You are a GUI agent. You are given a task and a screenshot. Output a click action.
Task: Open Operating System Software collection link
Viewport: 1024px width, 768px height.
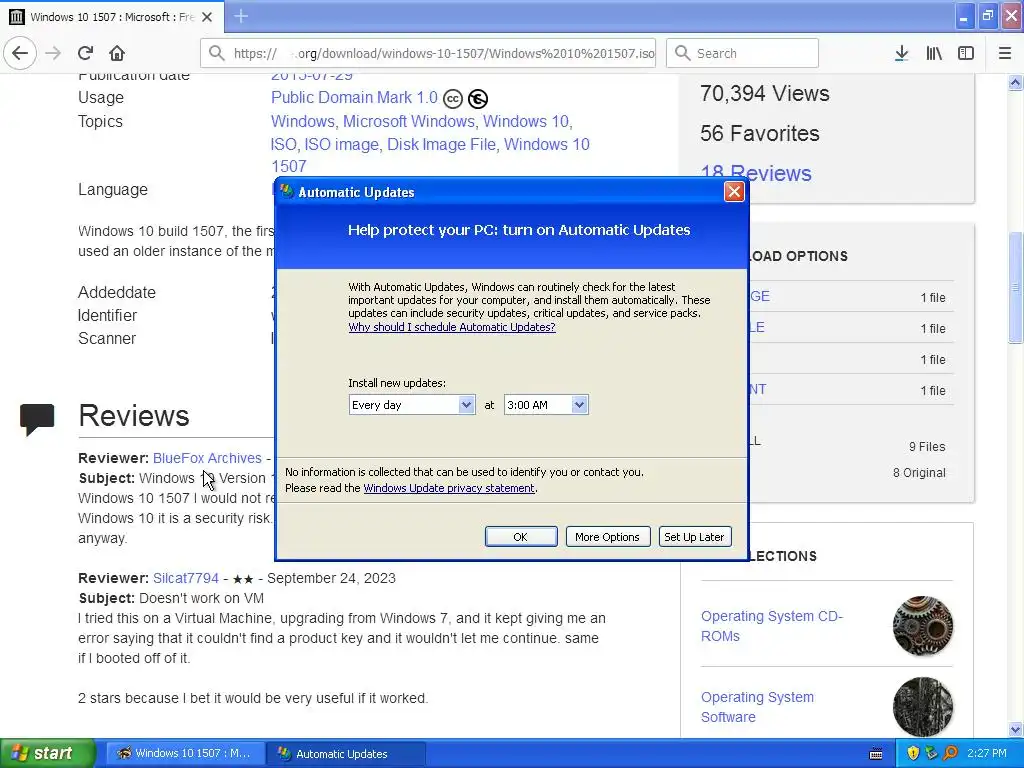click(758, 707)
